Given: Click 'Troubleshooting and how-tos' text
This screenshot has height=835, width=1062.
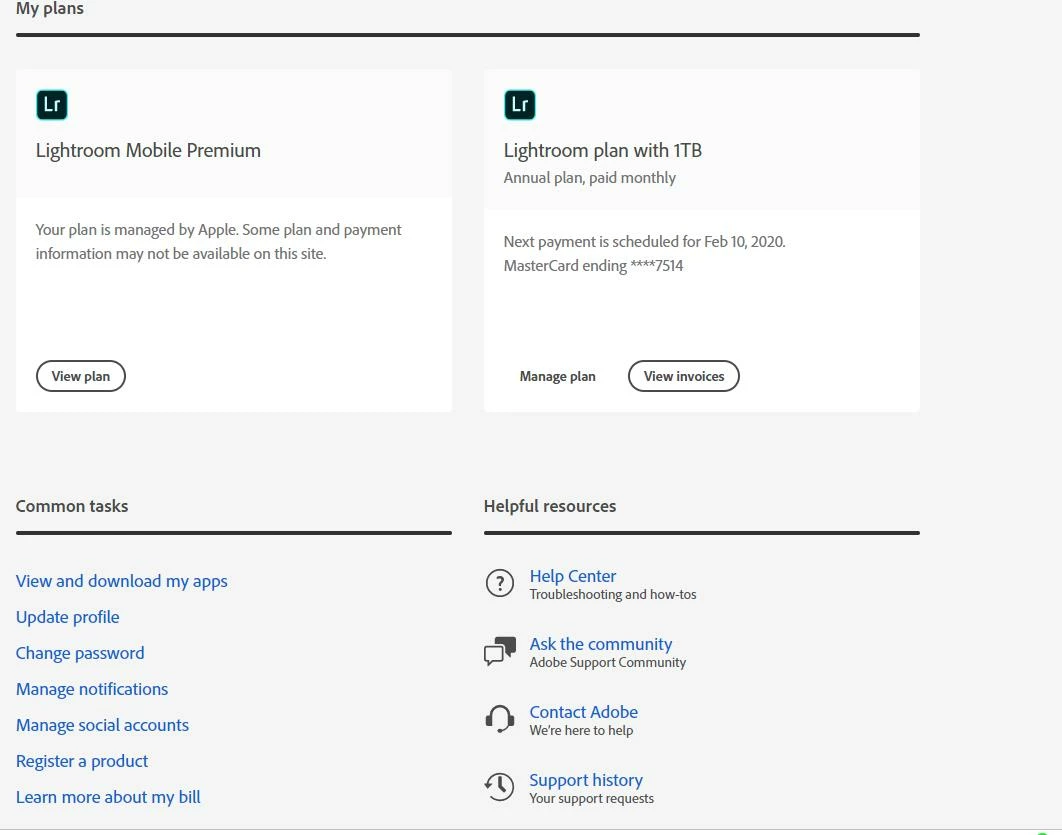Looking at the screenshot, I should pyautogui.click(x=613, y=595).
